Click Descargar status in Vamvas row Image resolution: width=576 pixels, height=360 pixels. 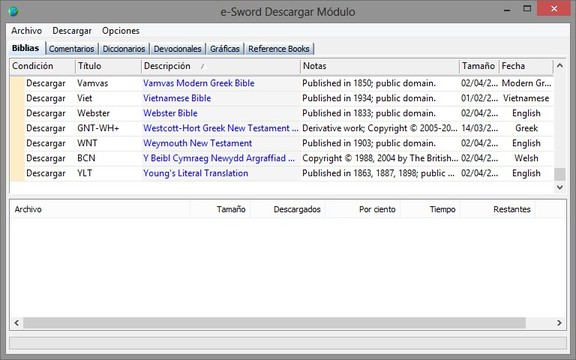tap(46, 83)
